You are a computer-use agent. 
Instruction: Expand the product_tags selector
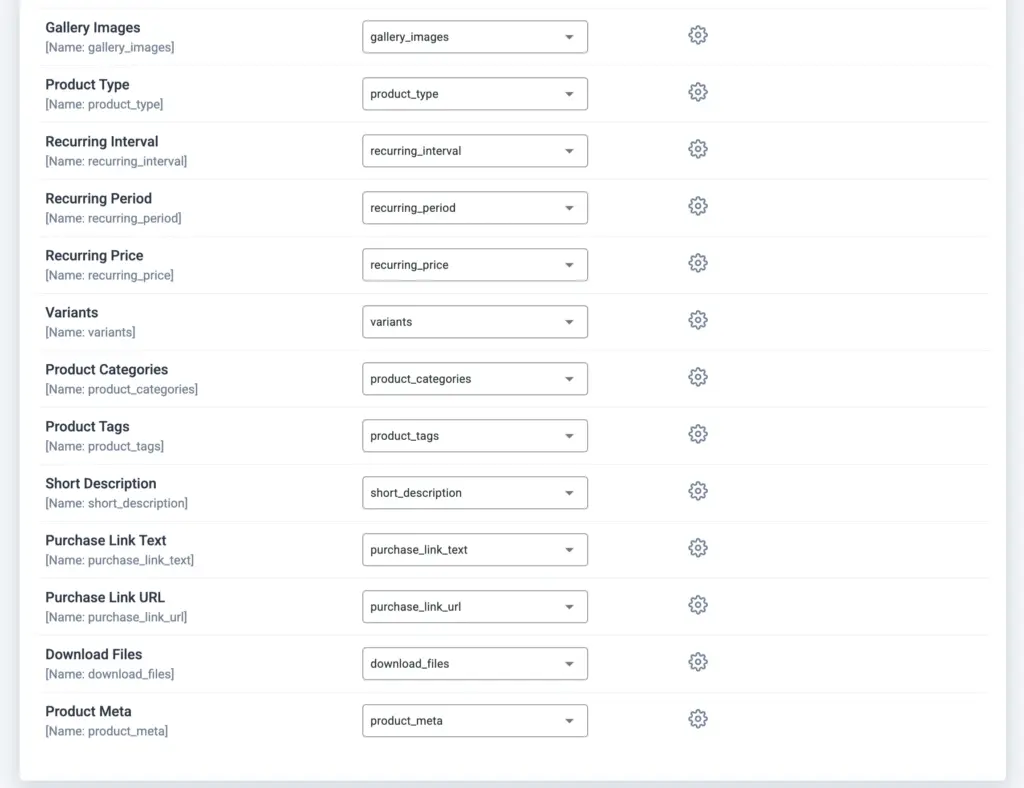(x=474, y=435)
